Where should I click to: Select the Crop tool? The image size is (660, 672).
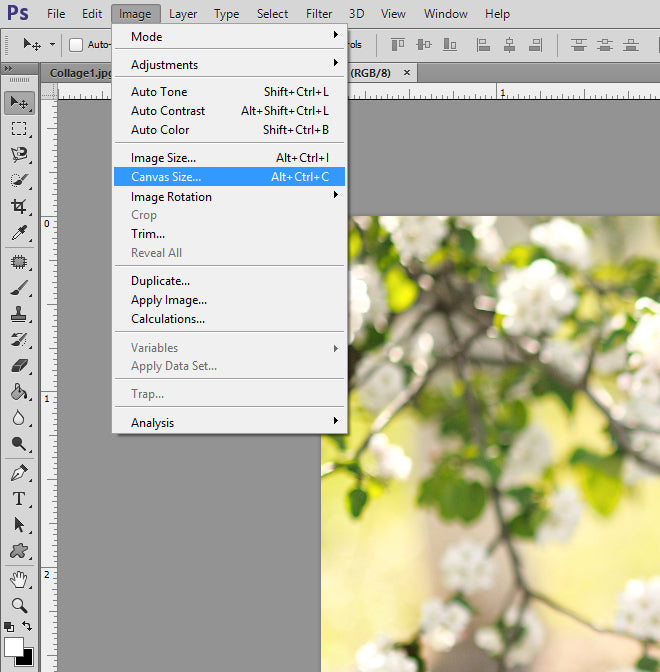pos(19,206)
